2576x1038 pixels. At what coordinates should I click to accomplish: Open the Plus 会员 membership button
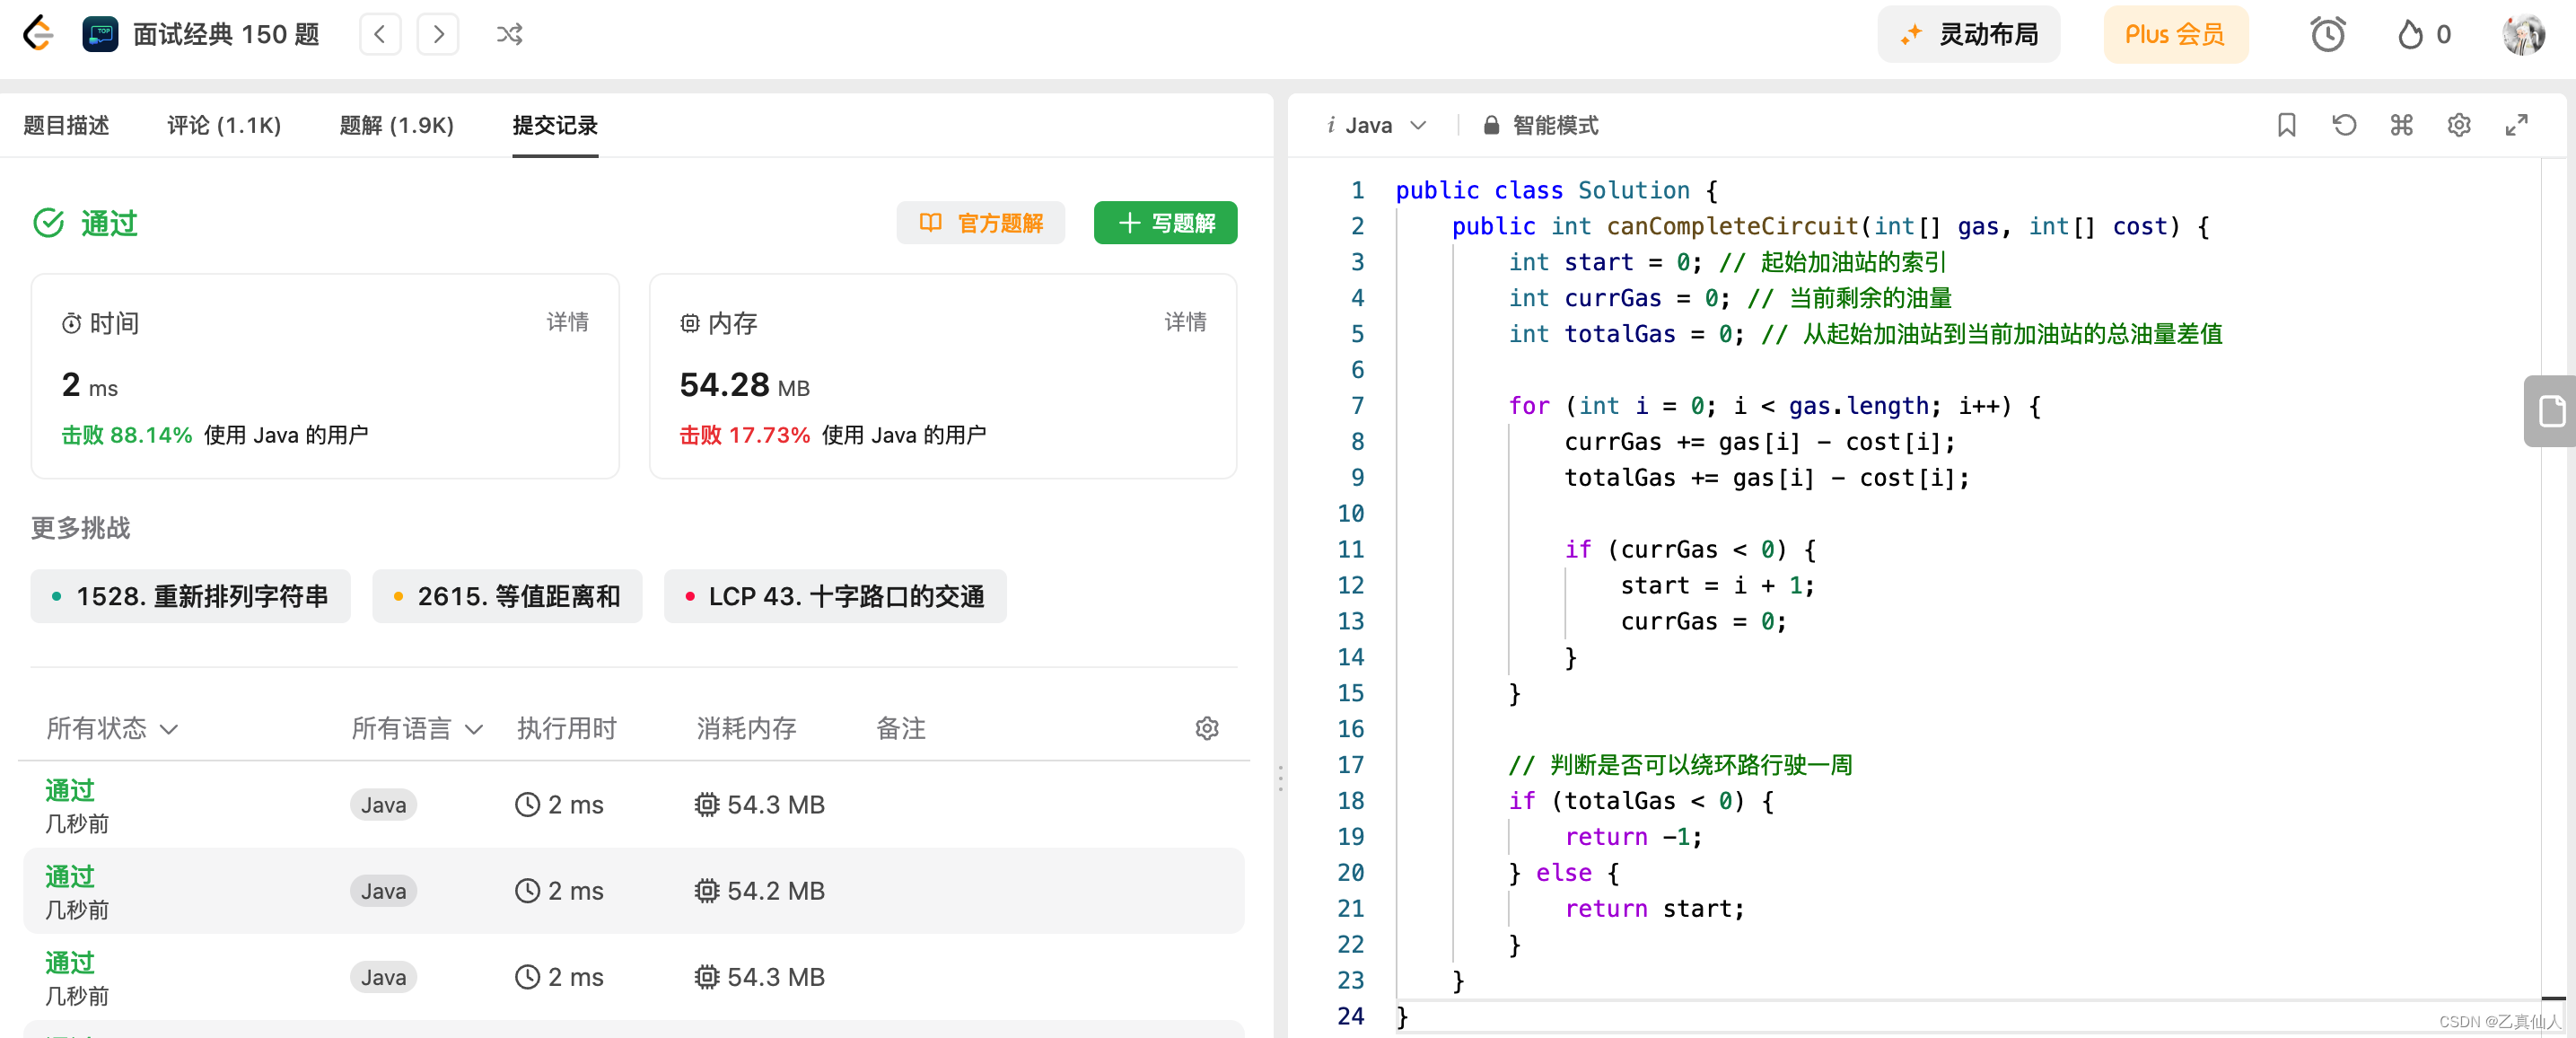(2175, 34)
